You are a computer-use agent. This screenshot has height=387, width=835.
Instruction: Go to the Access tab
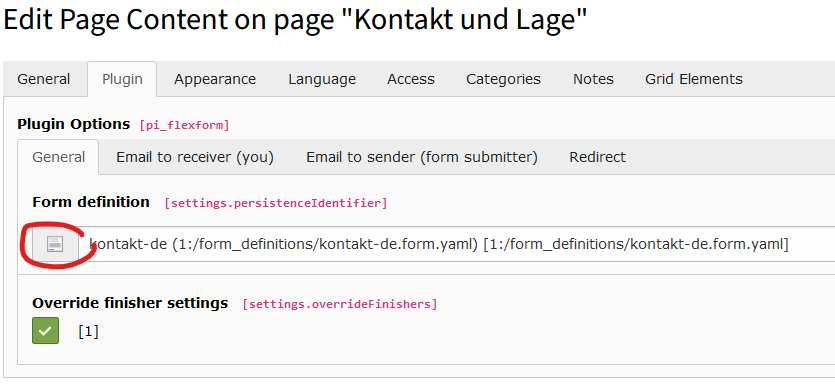coord(411,79)
